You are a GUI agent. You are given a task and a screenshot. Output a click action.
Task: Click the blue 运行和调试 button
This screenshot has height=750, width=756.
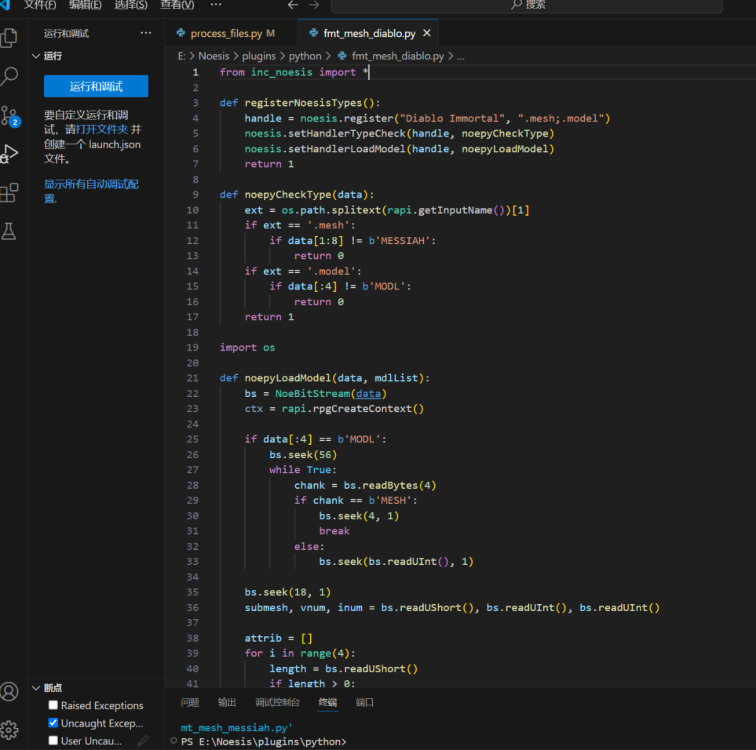(96, 87)
